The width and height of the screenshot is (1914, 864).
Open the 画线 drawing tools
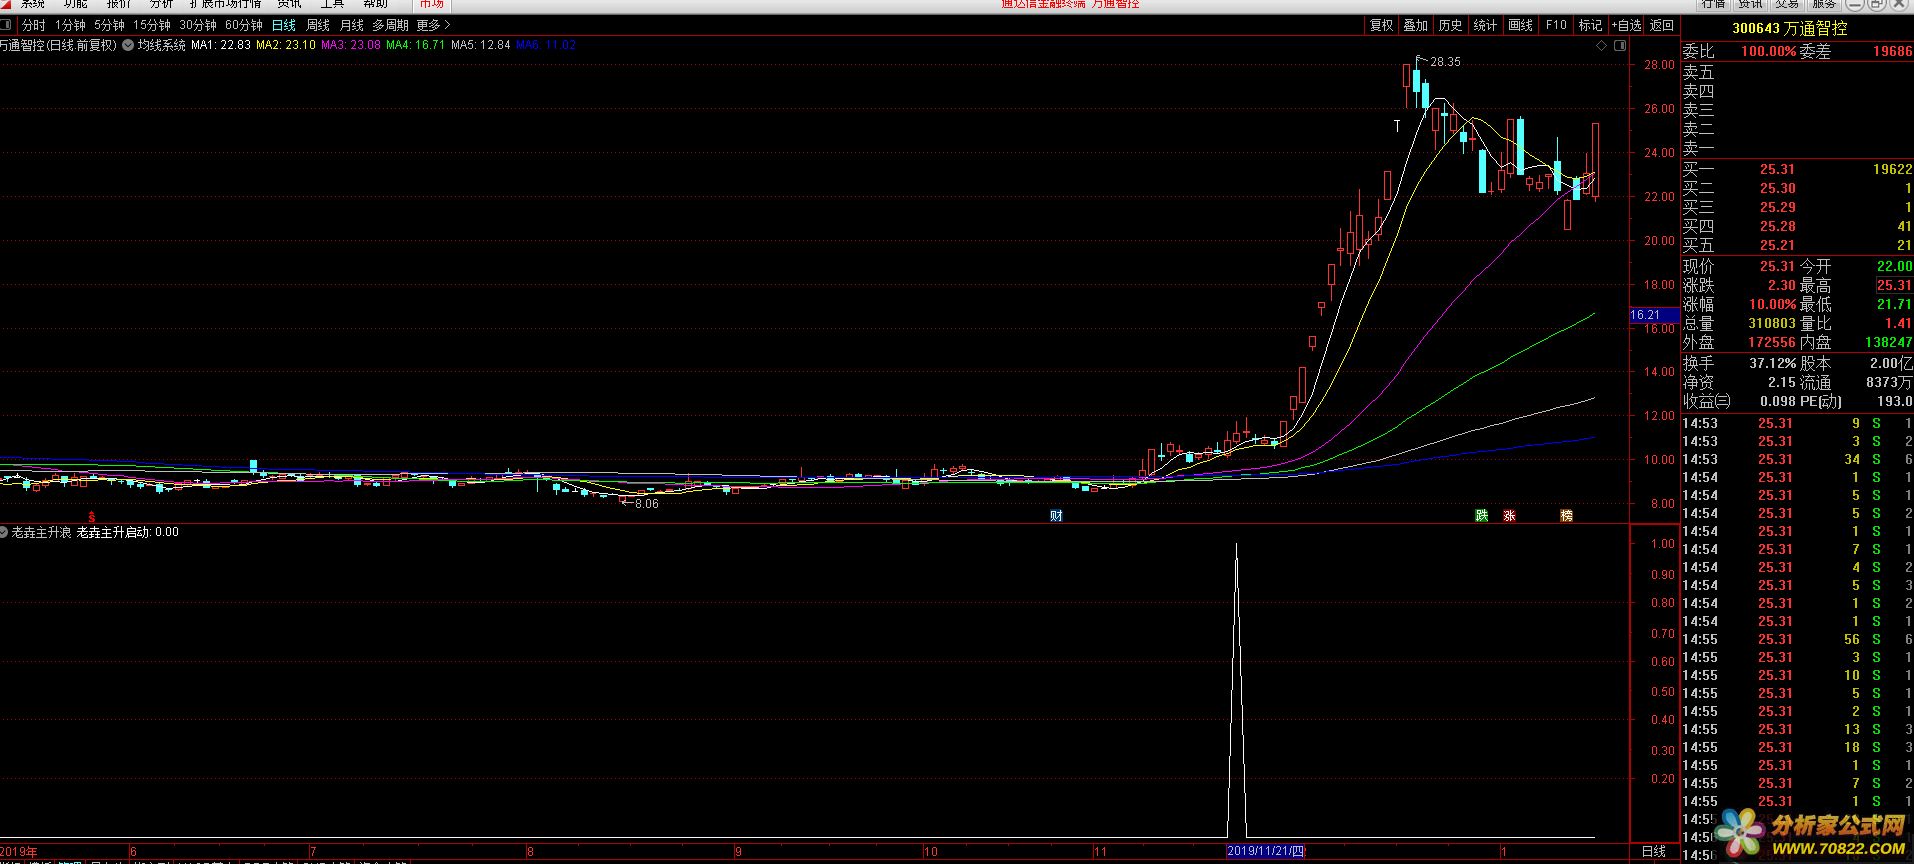[x=1520, y=25]
